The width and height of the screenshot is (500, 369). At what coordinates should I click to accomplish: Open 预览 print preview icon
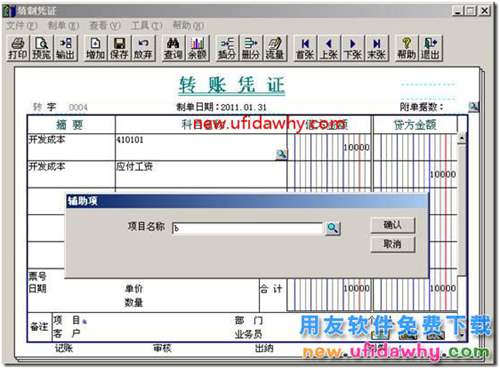[41, 49]
